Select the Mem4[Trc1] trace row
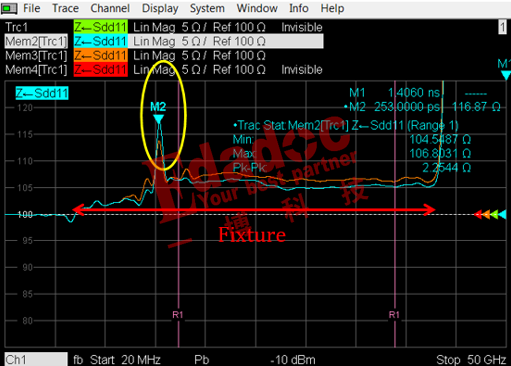 coord(164,69)
